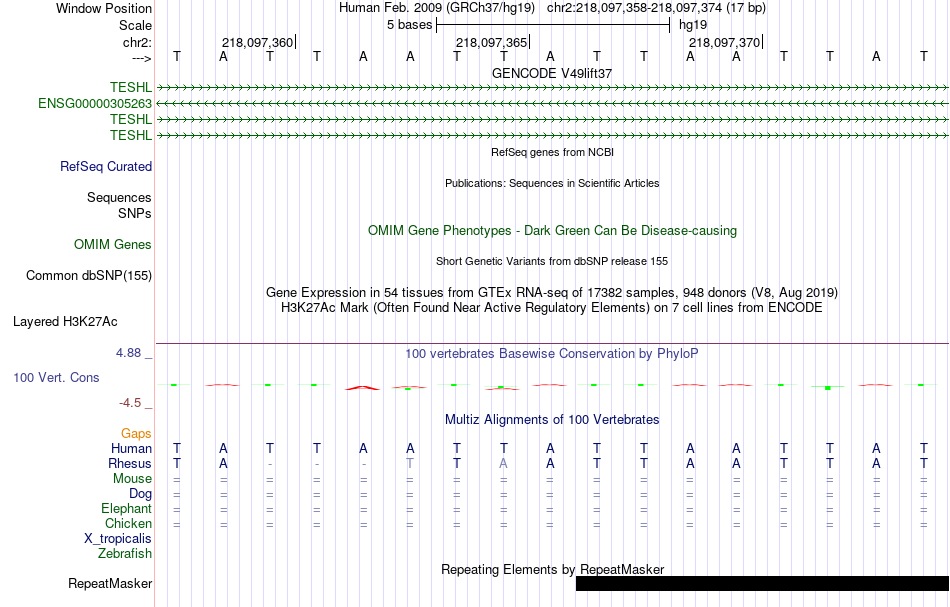This screenshot has width=950, height=607.
Task: Click the '5 bases' scale bar label
Action: [410, 25]
